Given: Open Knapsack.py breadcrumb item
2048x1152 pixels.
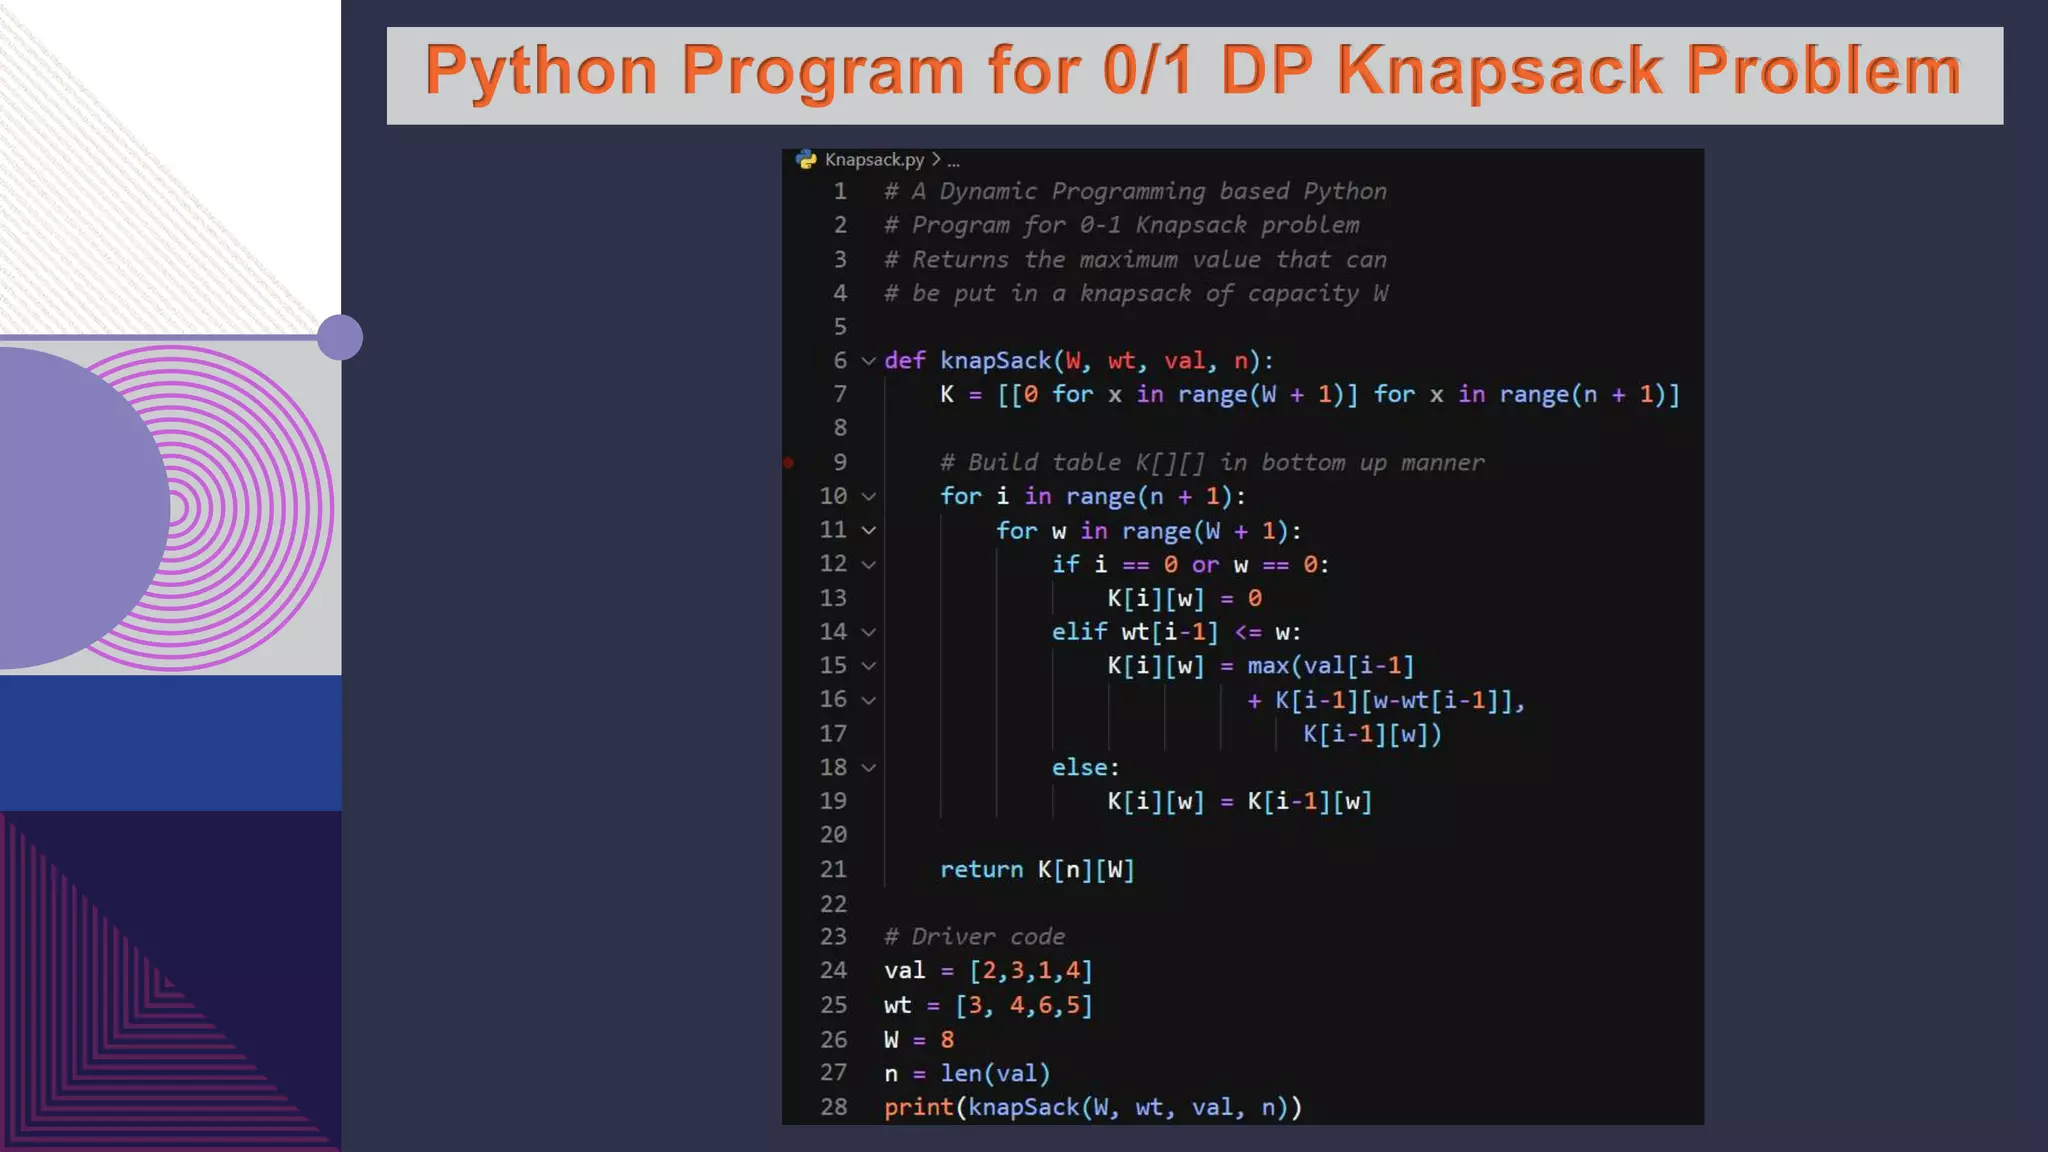Looking at the screenshot, I should pyautogui.click(x=874, y=159).
